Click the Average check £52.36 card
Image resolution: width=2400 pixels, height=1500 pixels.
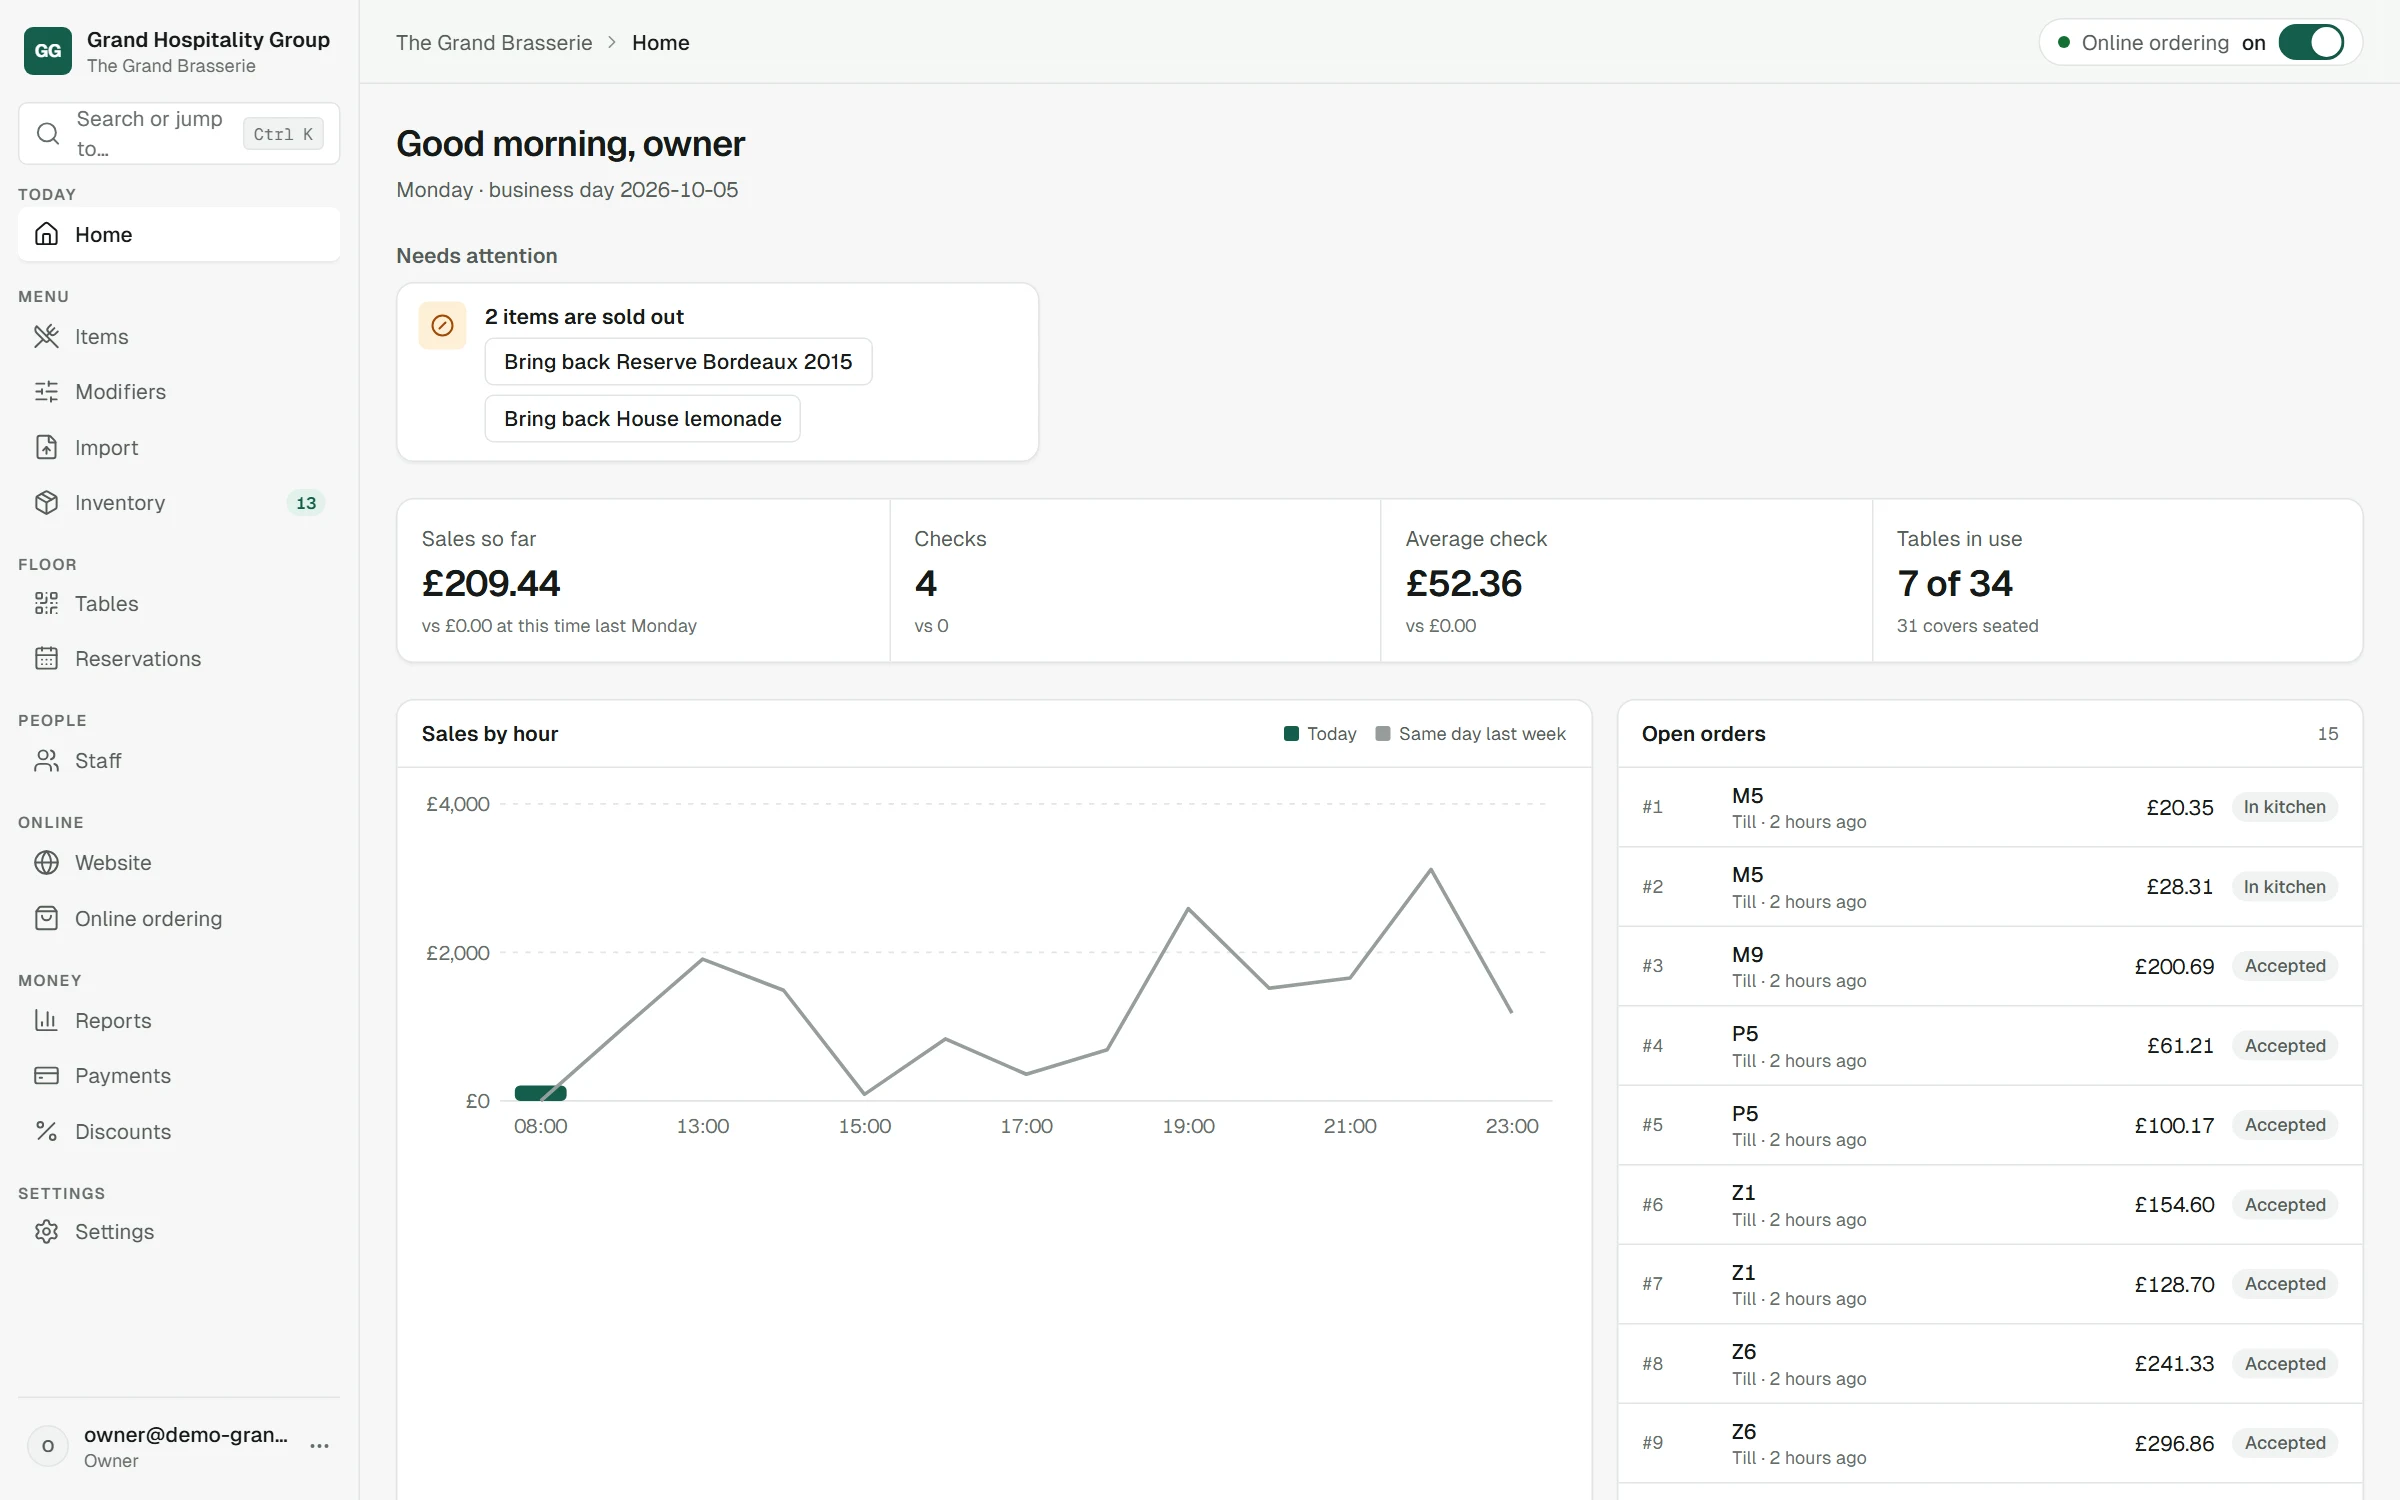pyautogui.click(x=1626, y=580)
